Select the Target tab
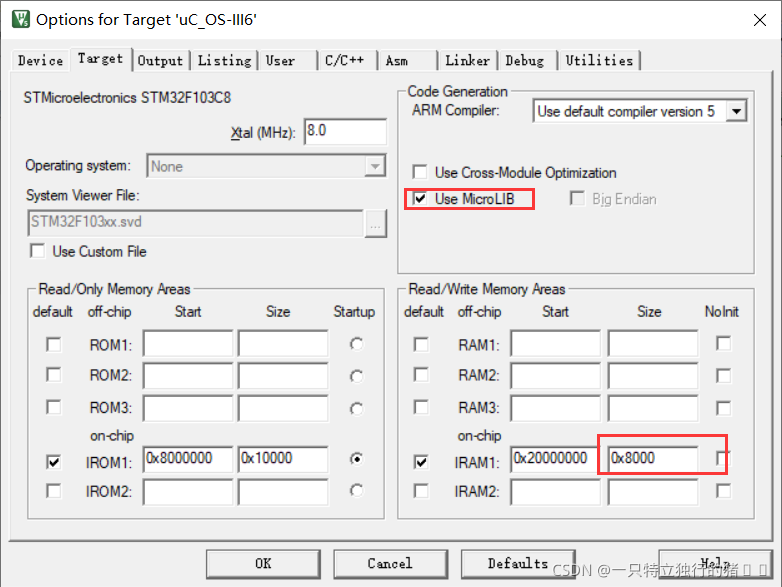 tap(101, 59)
